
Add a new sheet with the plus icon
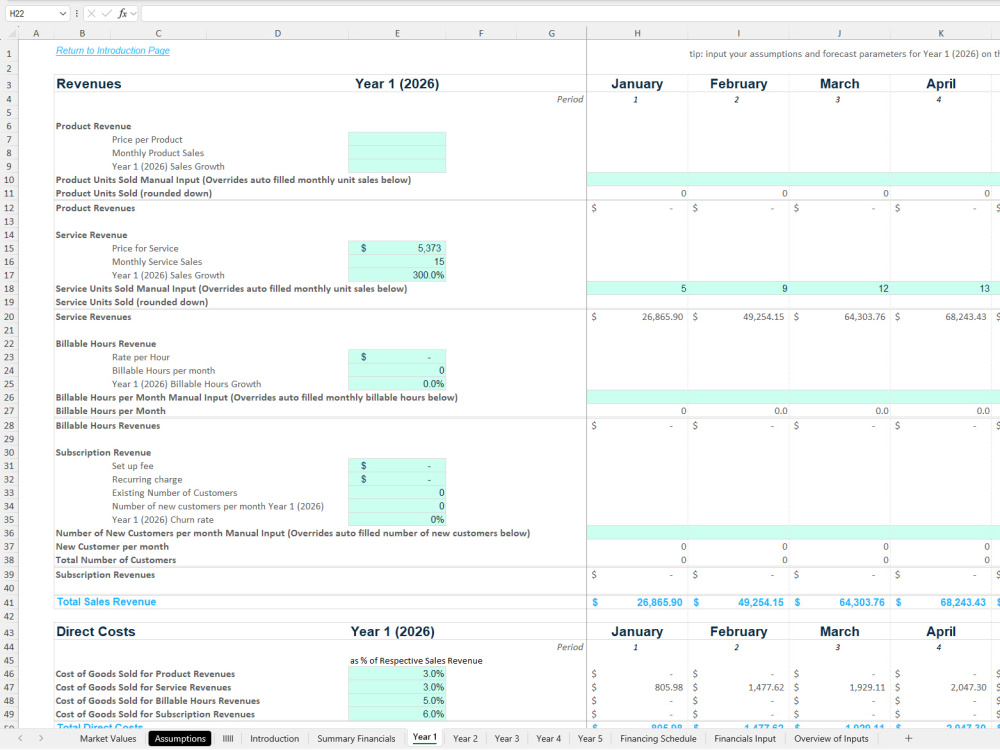click(x=908, y=738)
